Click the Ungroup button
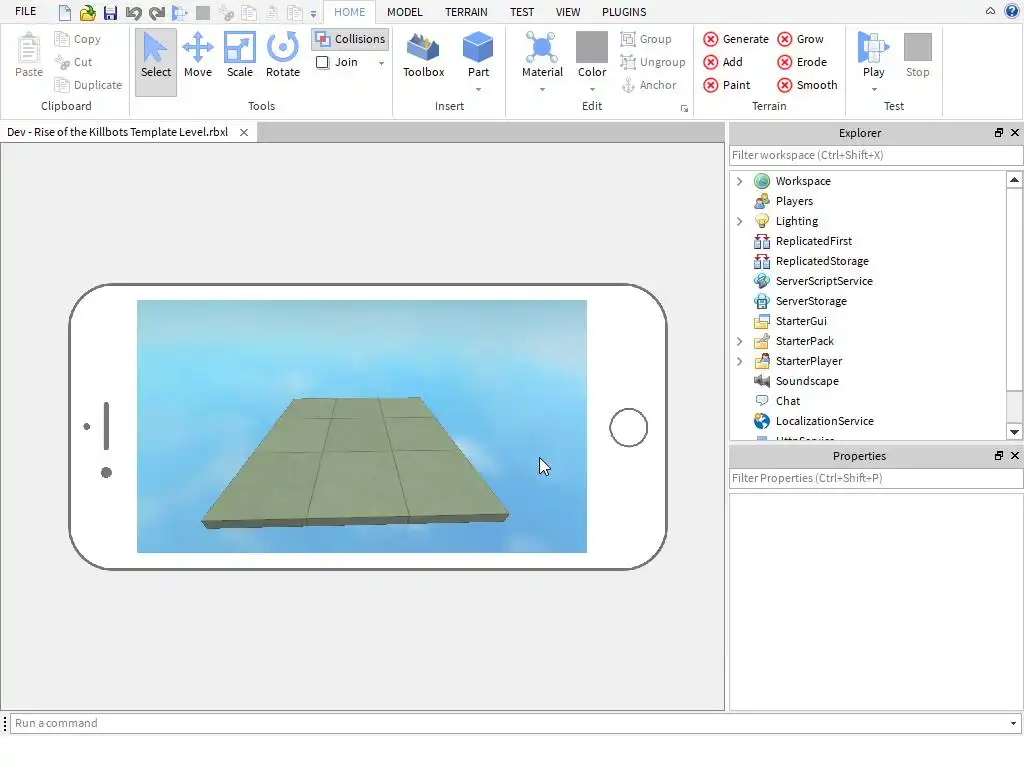The height and width of the screenshot is (768, 1024). 653,62
